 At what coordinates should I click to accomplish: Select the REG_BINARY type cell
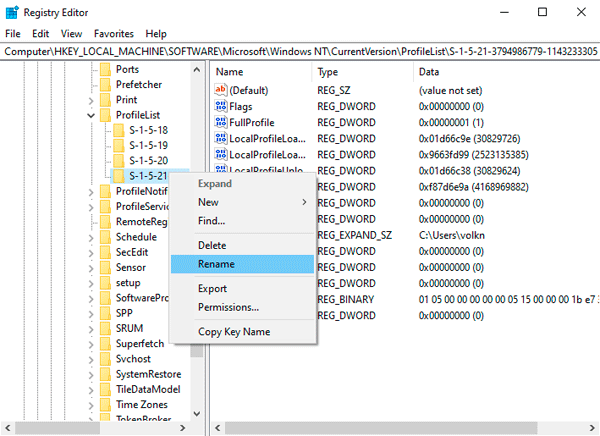coord(346,299)
